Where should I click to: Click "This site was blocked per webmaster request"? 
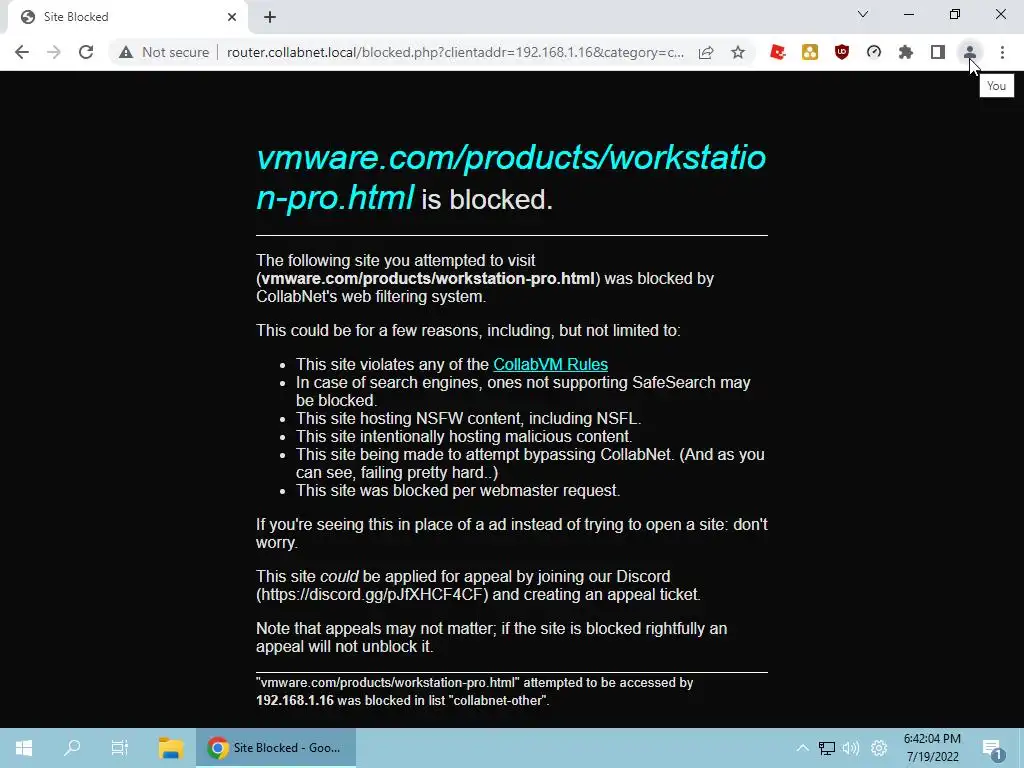point(458,490)
